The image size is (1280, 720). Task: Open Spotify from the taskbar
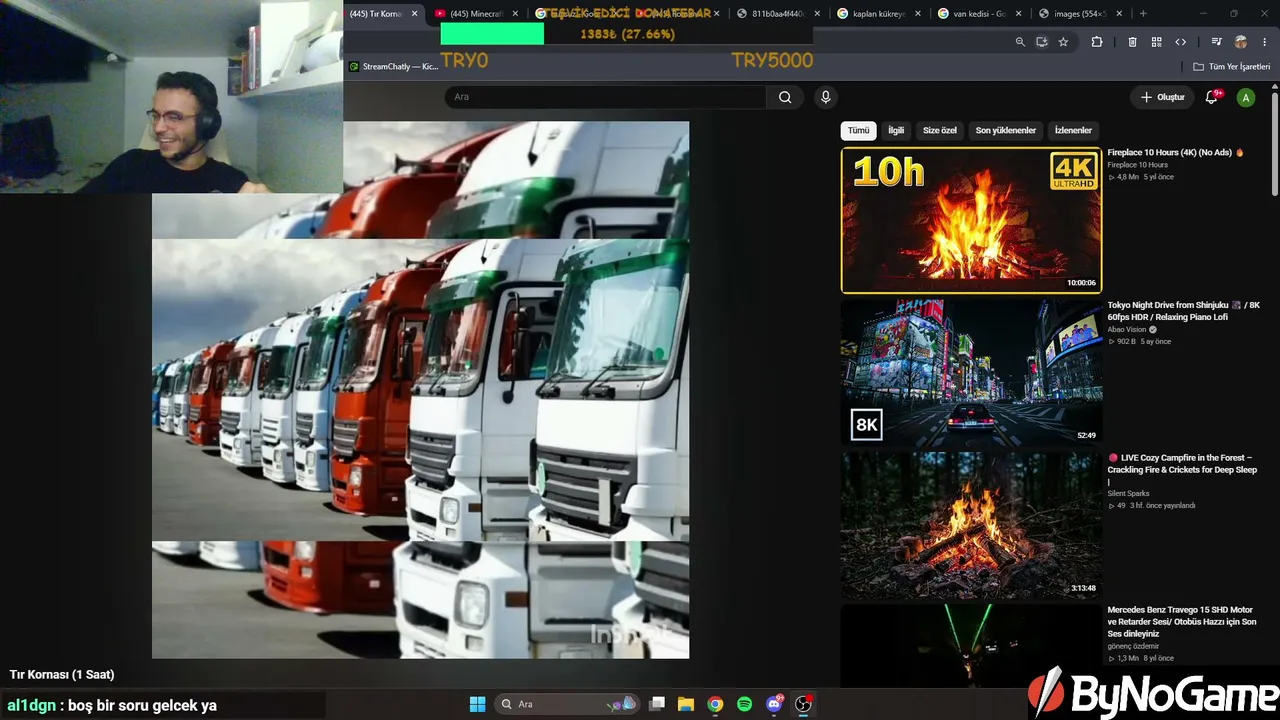[x=744, y=704]
